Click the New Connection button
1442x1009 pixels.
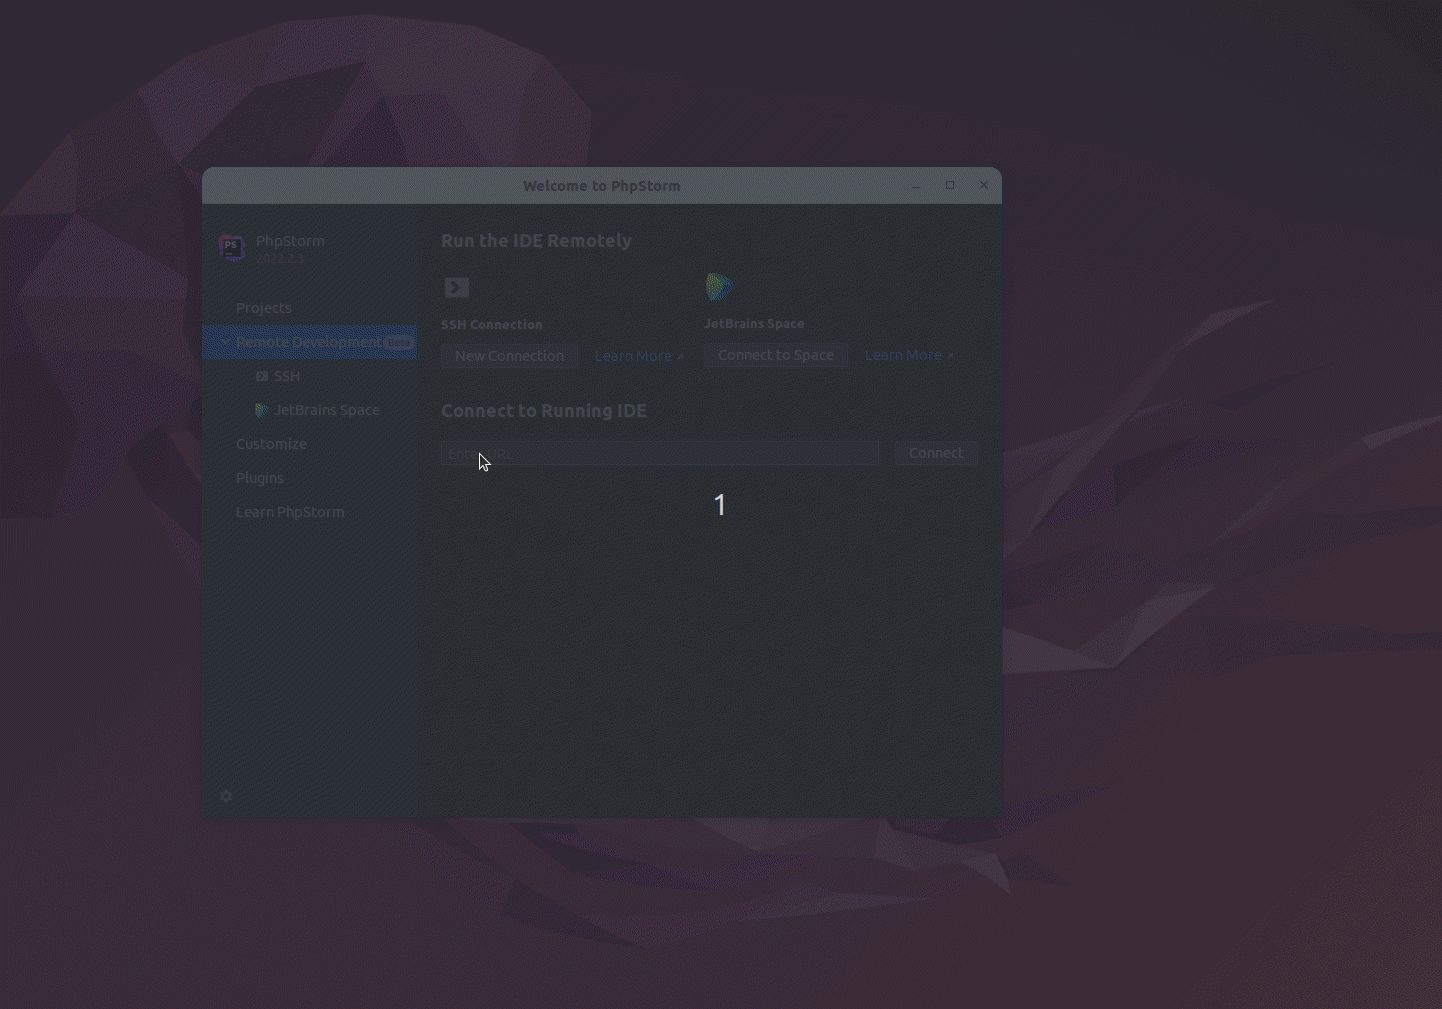(510, 356)
